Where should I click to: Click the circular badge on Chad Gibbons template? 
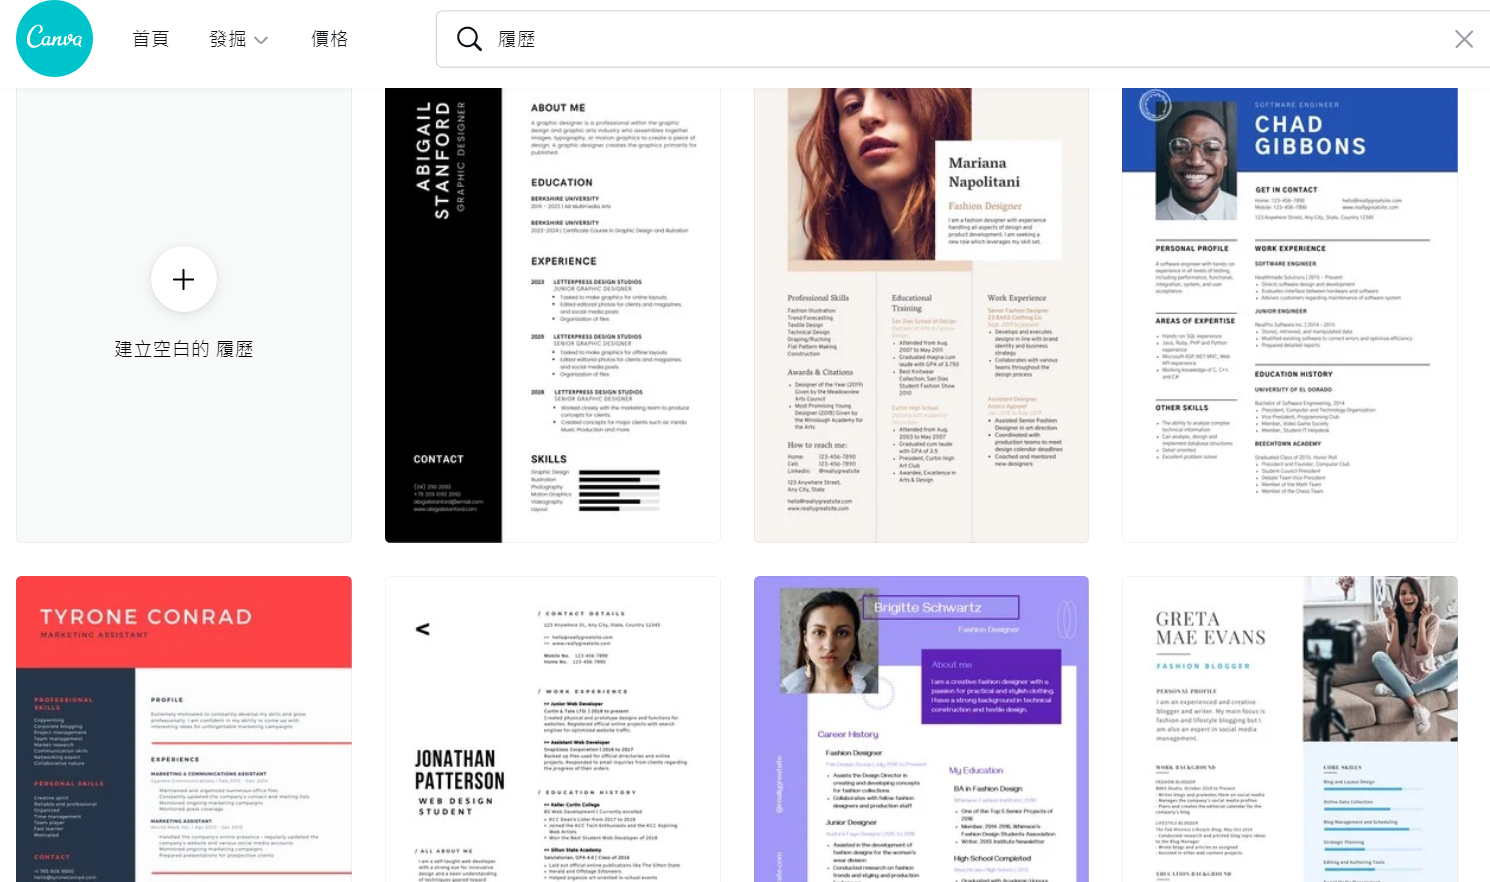pyautogui.click(x=1155, y=105)
